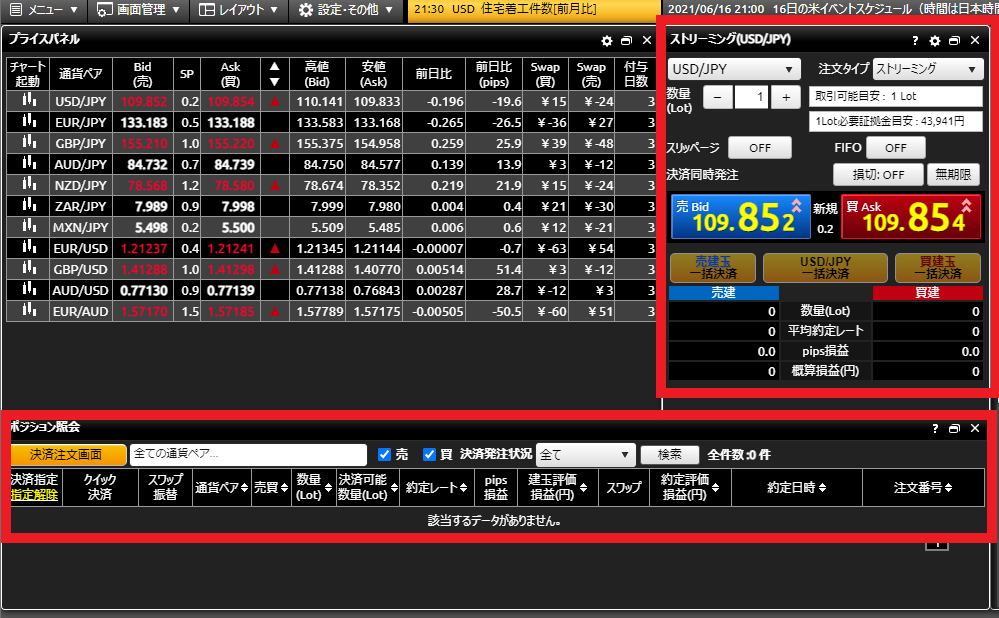The height and width of the screenshot is (618, 999).
Task: Open the メニュー menu
Action: click(x=46, y=11)
